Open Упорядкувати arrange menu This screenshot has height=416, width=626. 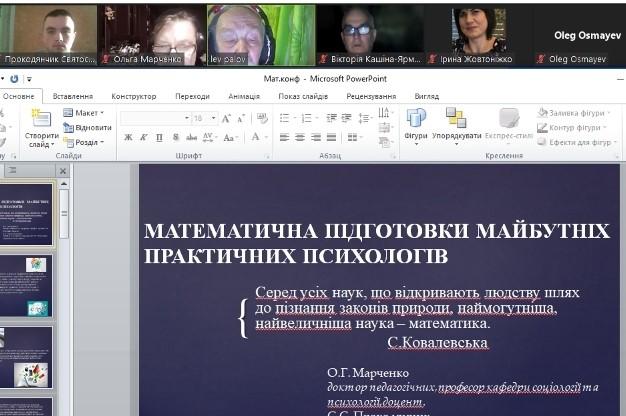click(456, 126)
